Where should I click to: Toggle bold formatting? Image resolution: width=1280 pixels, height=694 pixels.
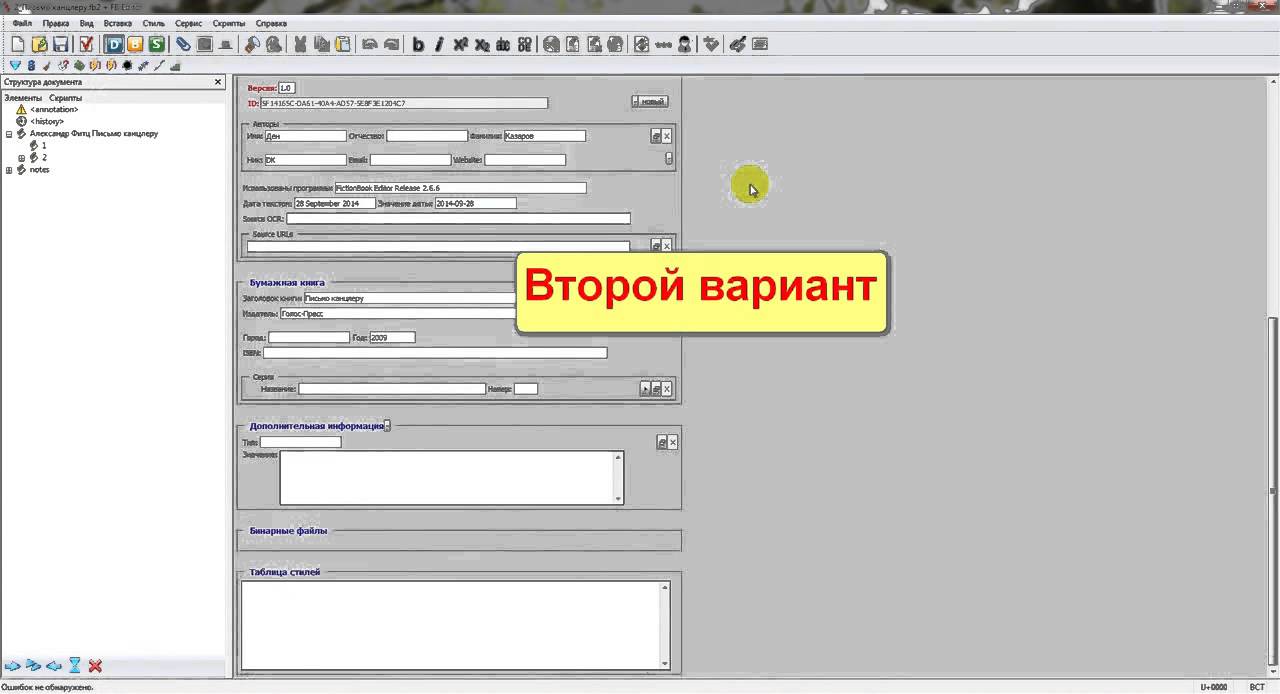click(x=418, y=44)
